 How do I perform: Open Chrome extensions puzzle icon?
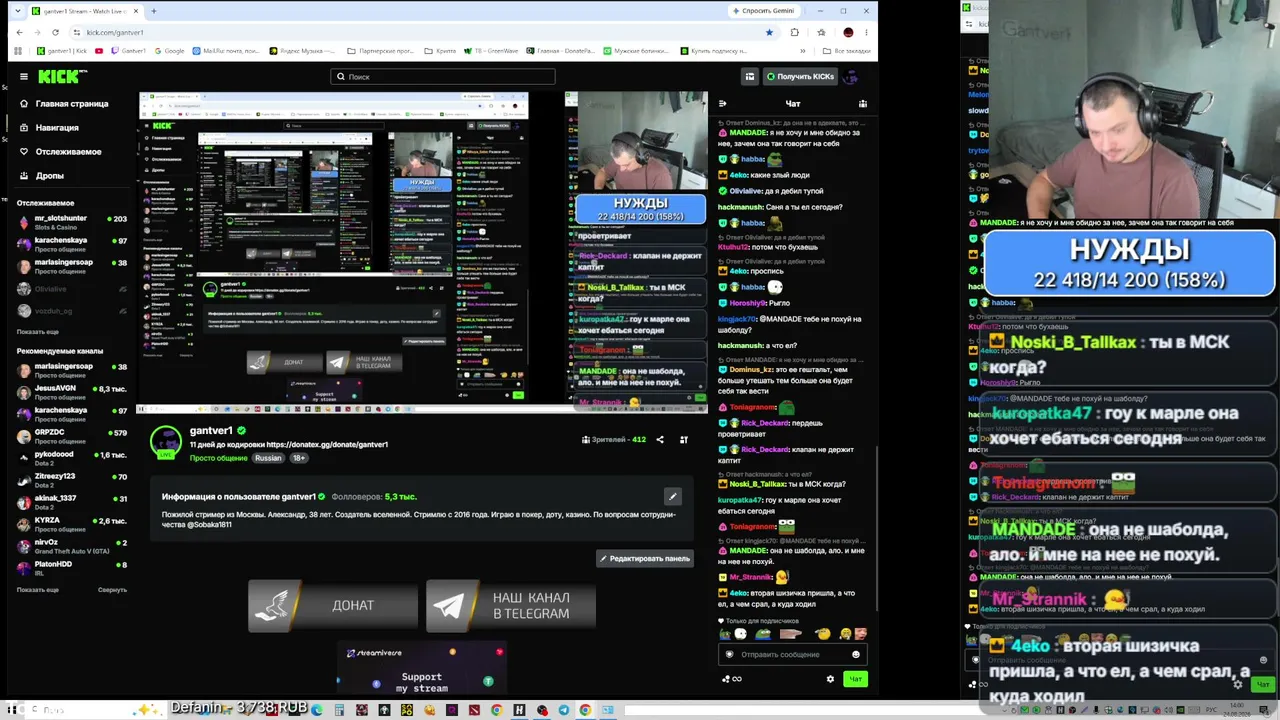[795, 32]
